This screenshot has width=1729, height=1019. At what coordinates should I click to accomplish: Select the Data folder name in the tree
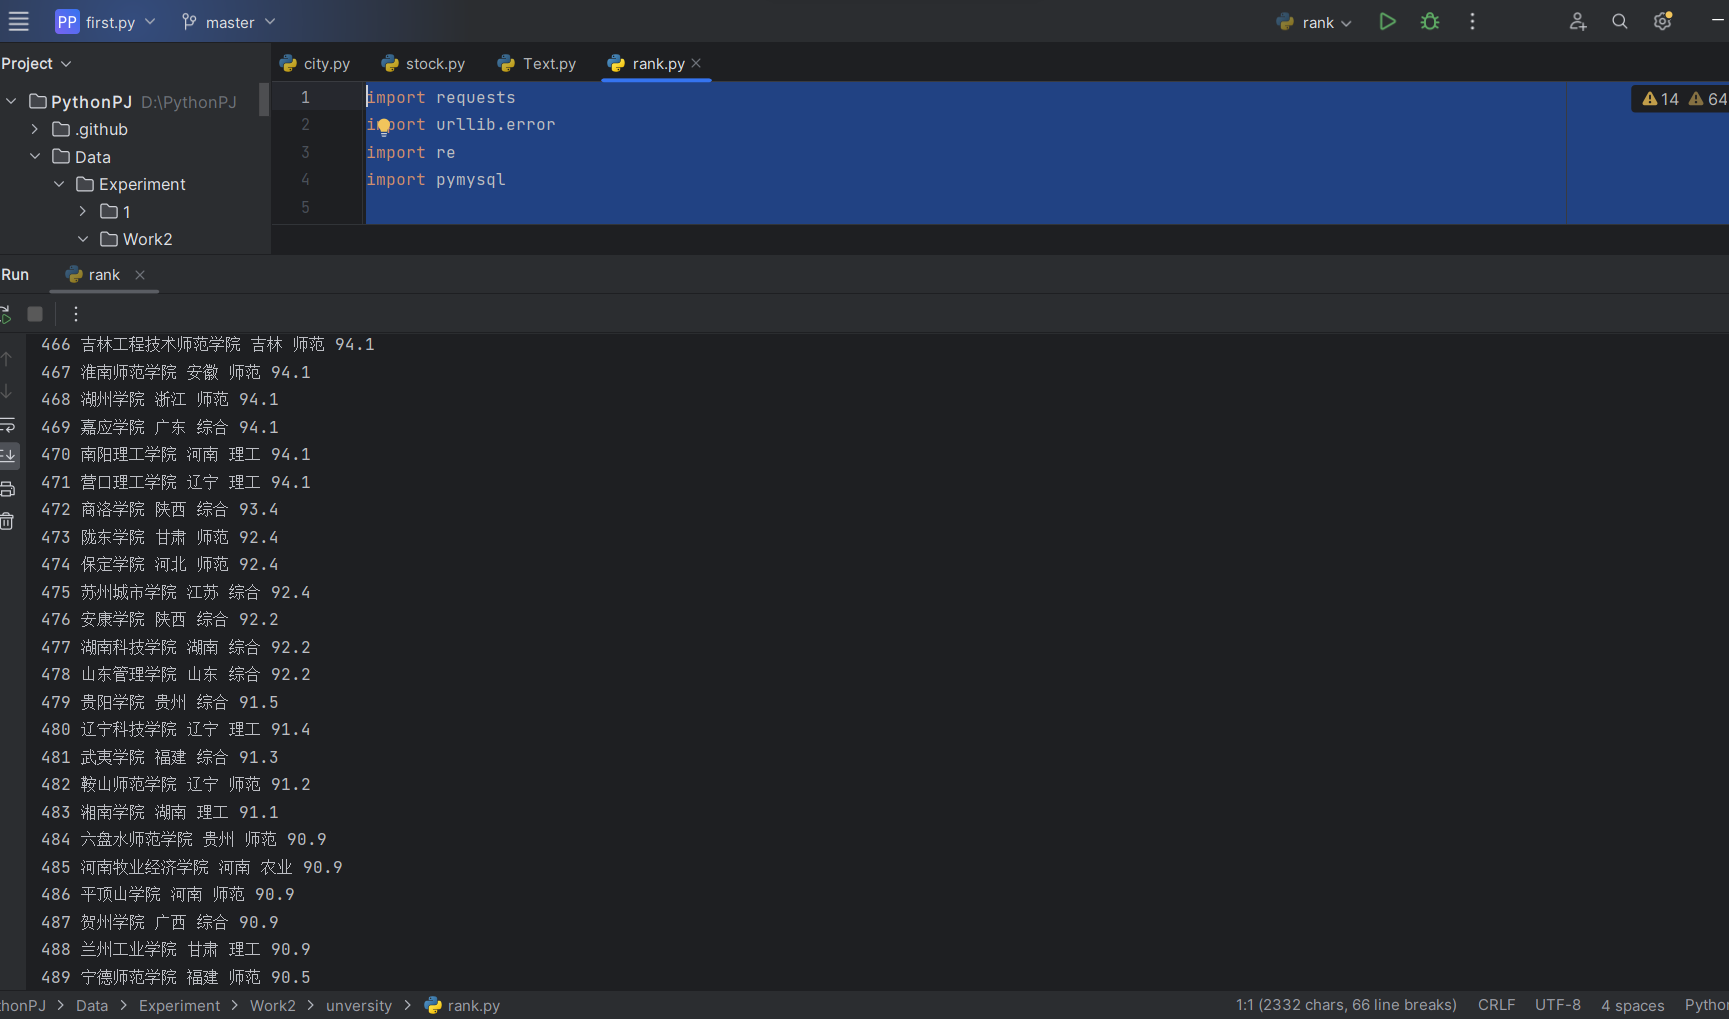(x=93, y=157)
